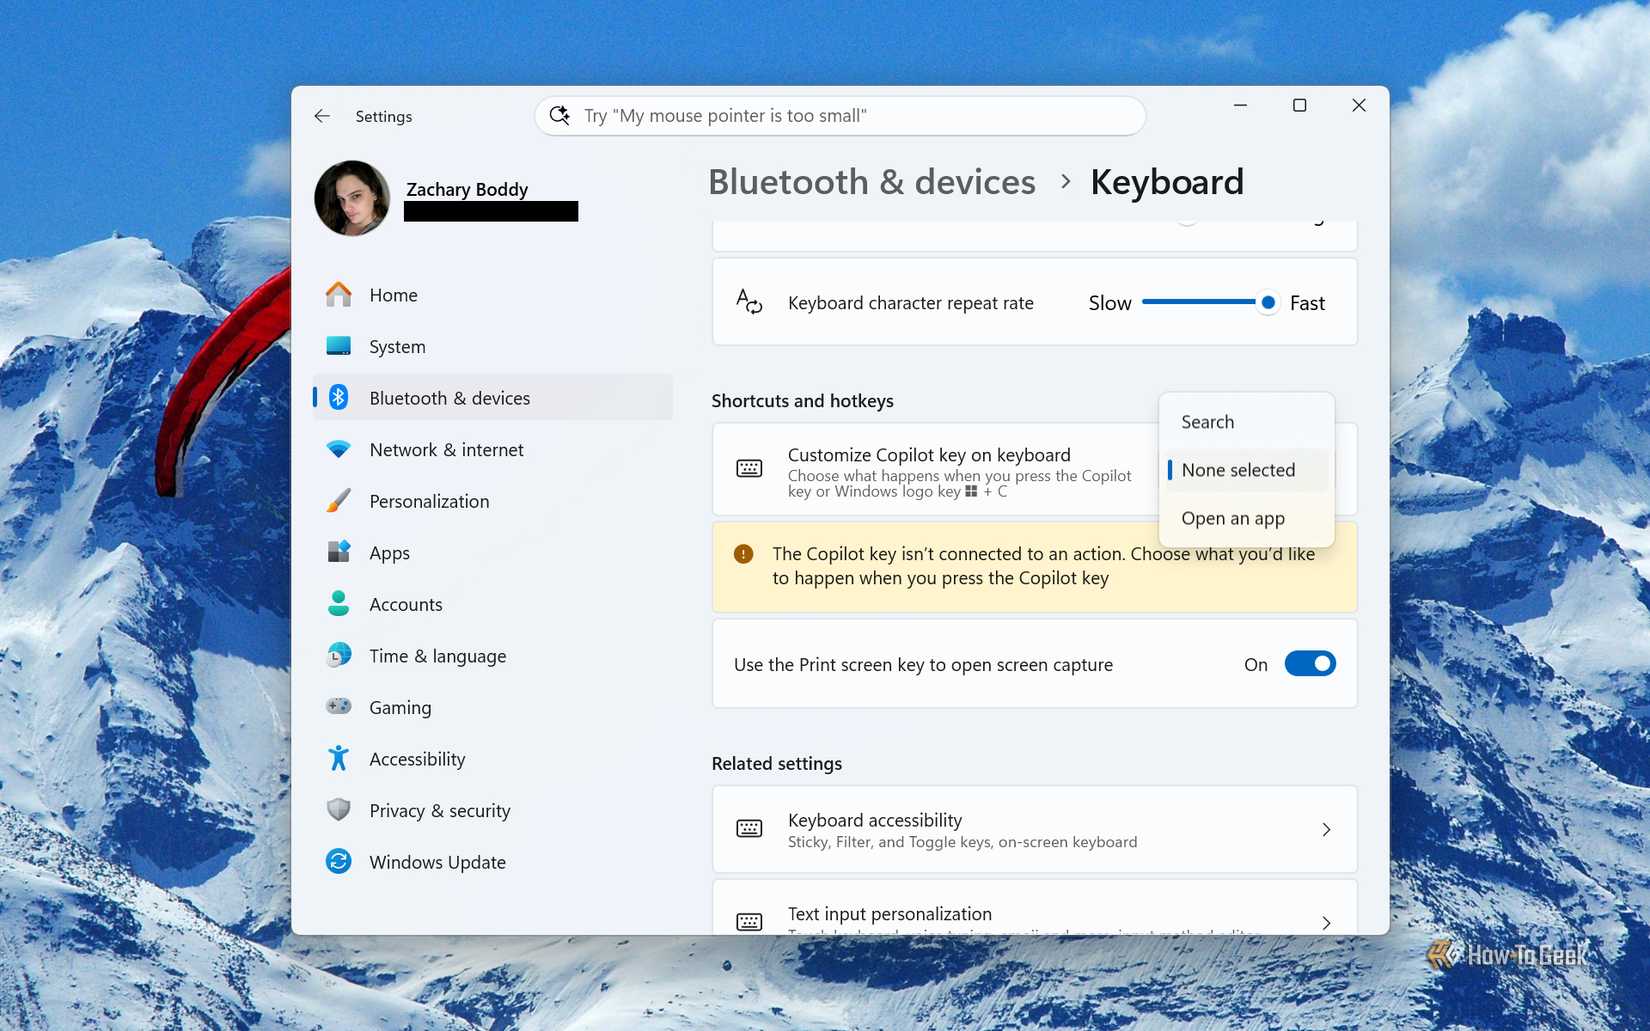Open Text input personalization via its chevron

(1326, 923)
